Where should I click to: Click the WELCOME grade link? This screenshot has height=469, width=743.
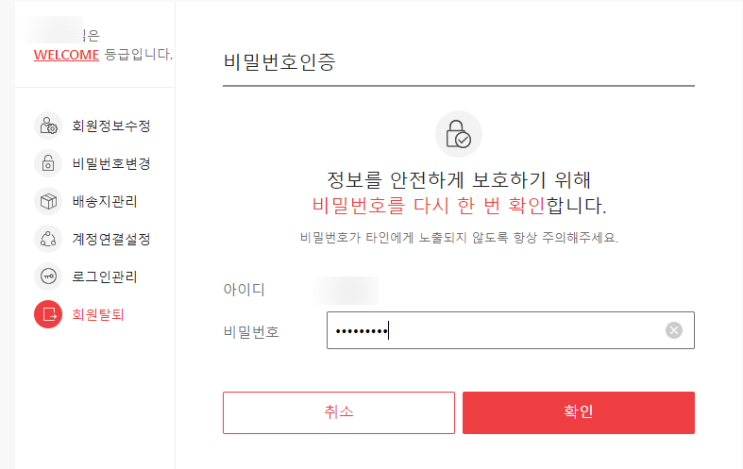click(x=66, y=54)
